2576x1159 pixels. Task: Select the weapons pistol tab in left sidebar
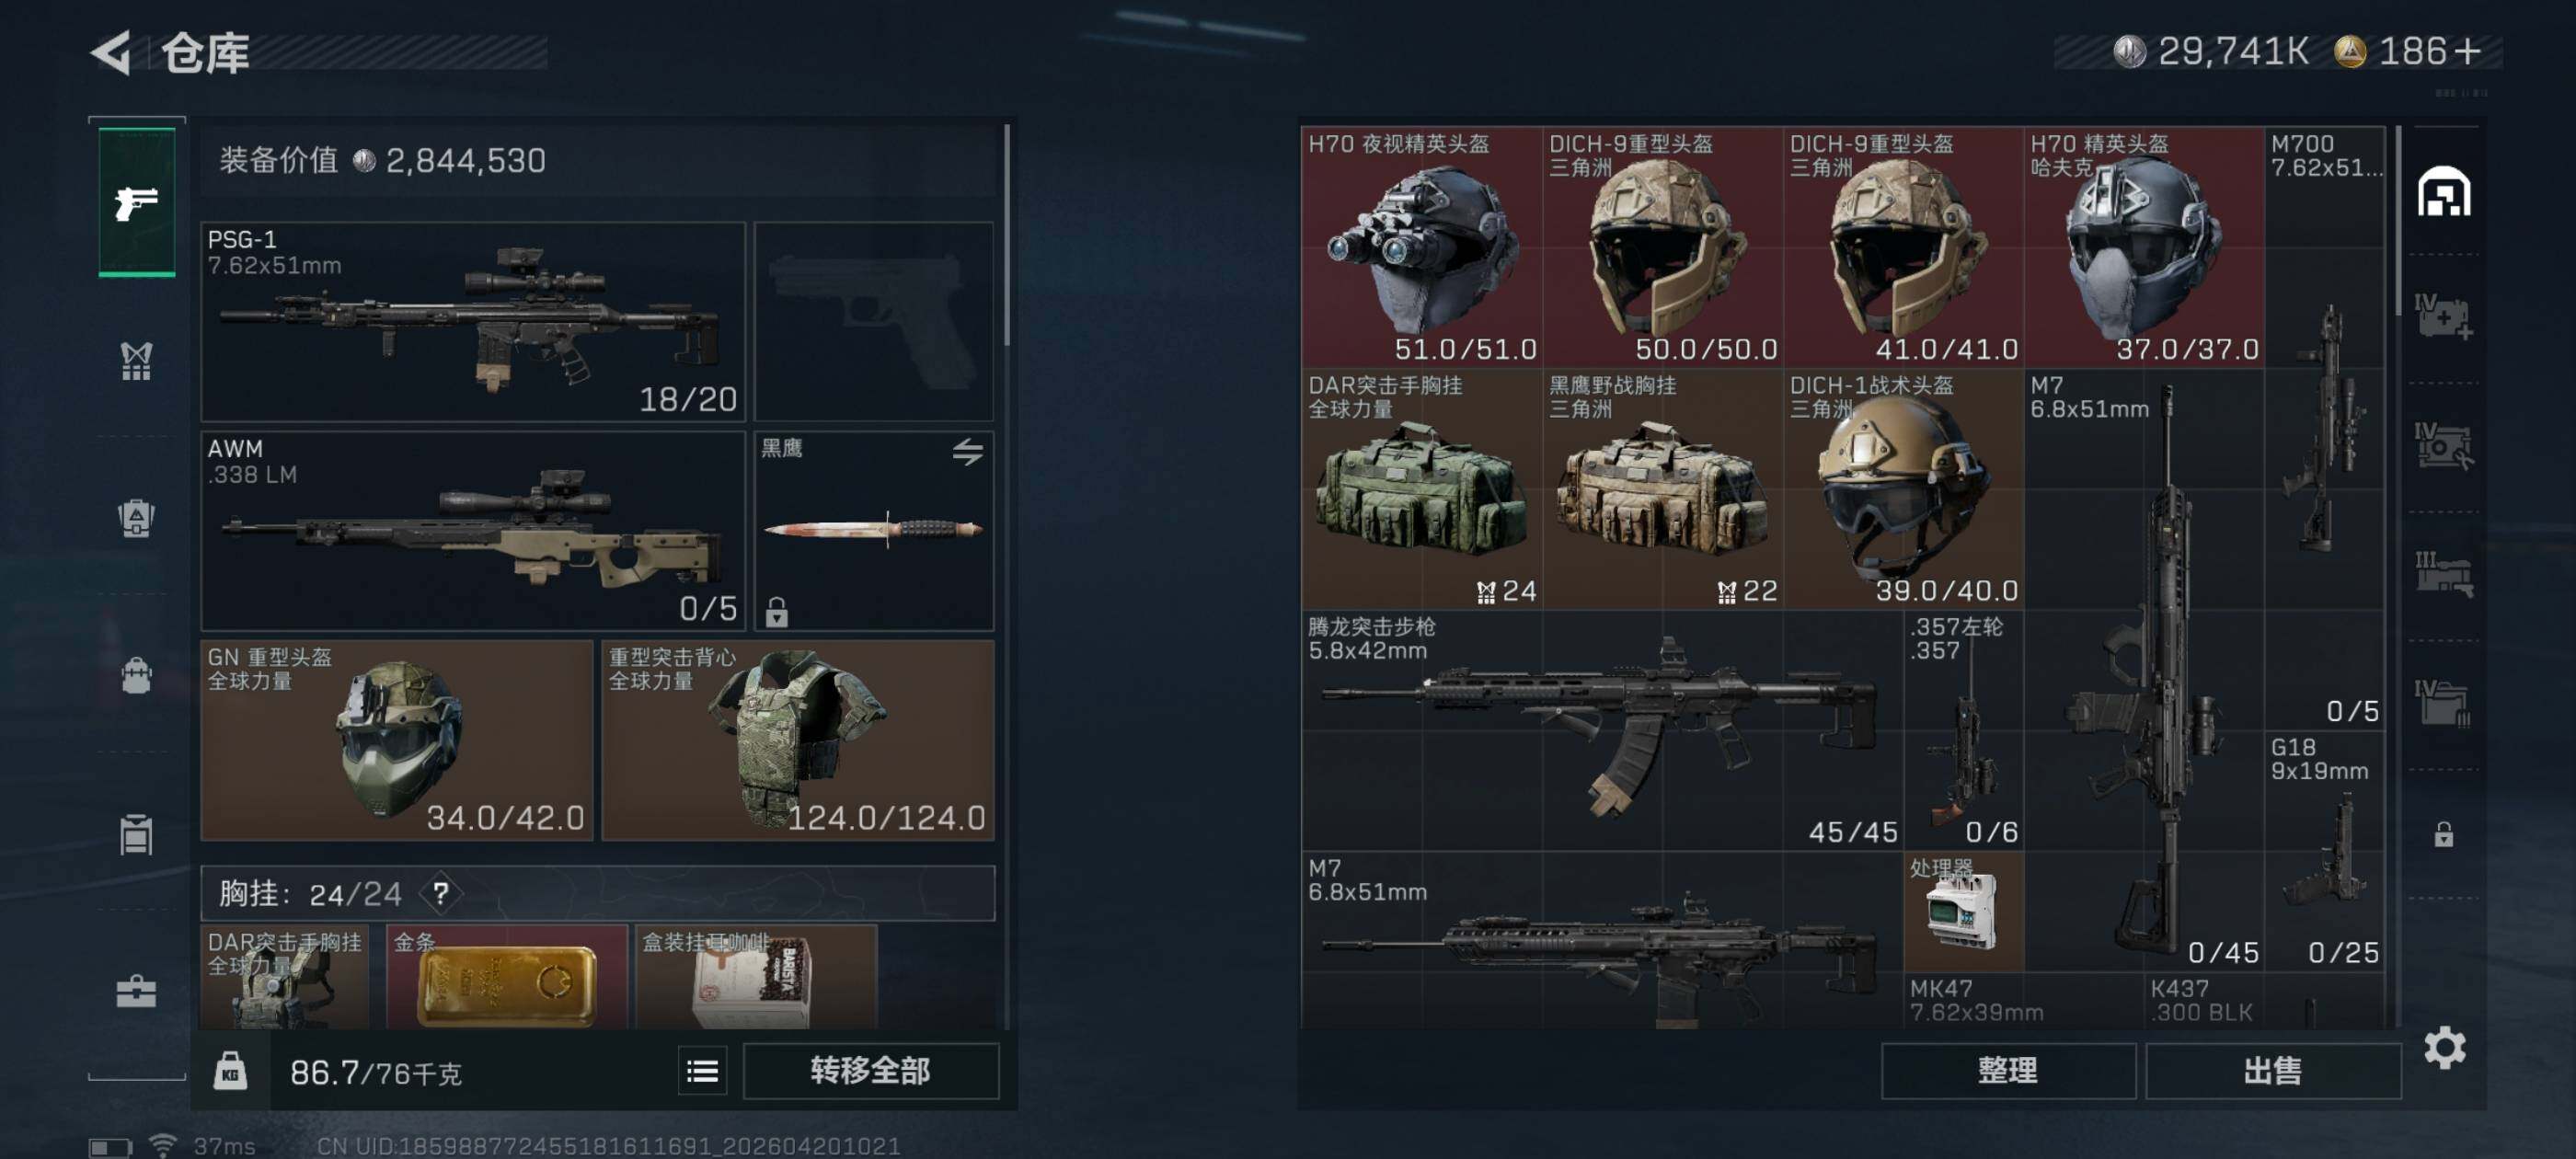coord(137,201)
